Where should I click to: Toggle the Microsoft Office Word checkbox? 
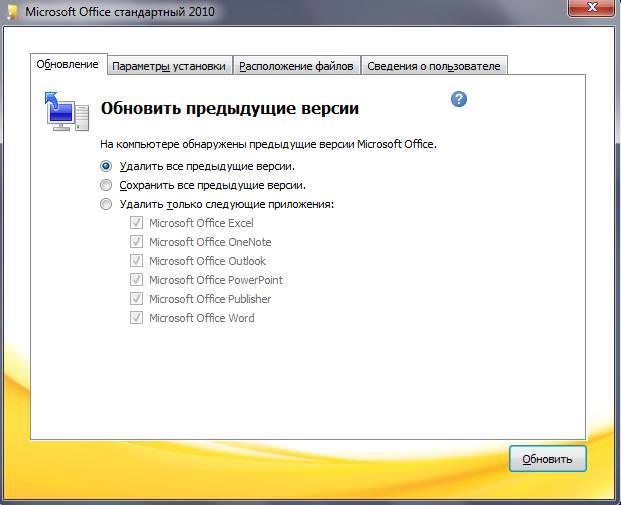pos(136,318)
